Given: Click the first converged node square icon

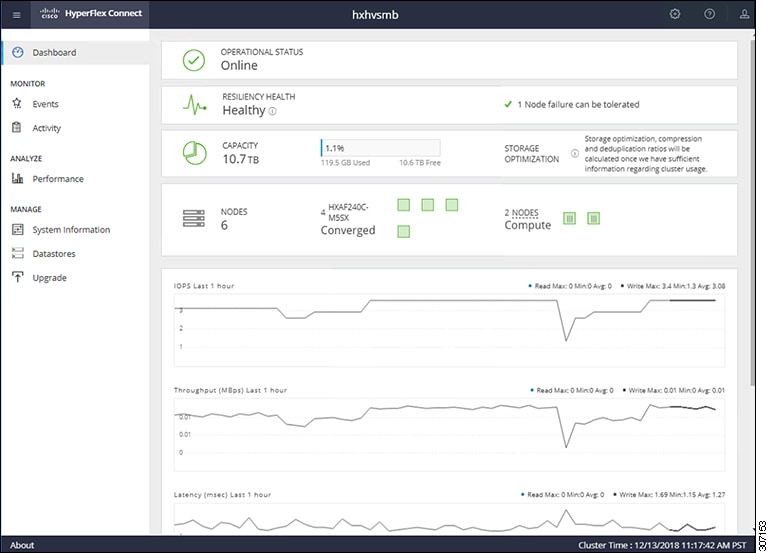Looking at the screenshot, I should [x=403, y=205].
